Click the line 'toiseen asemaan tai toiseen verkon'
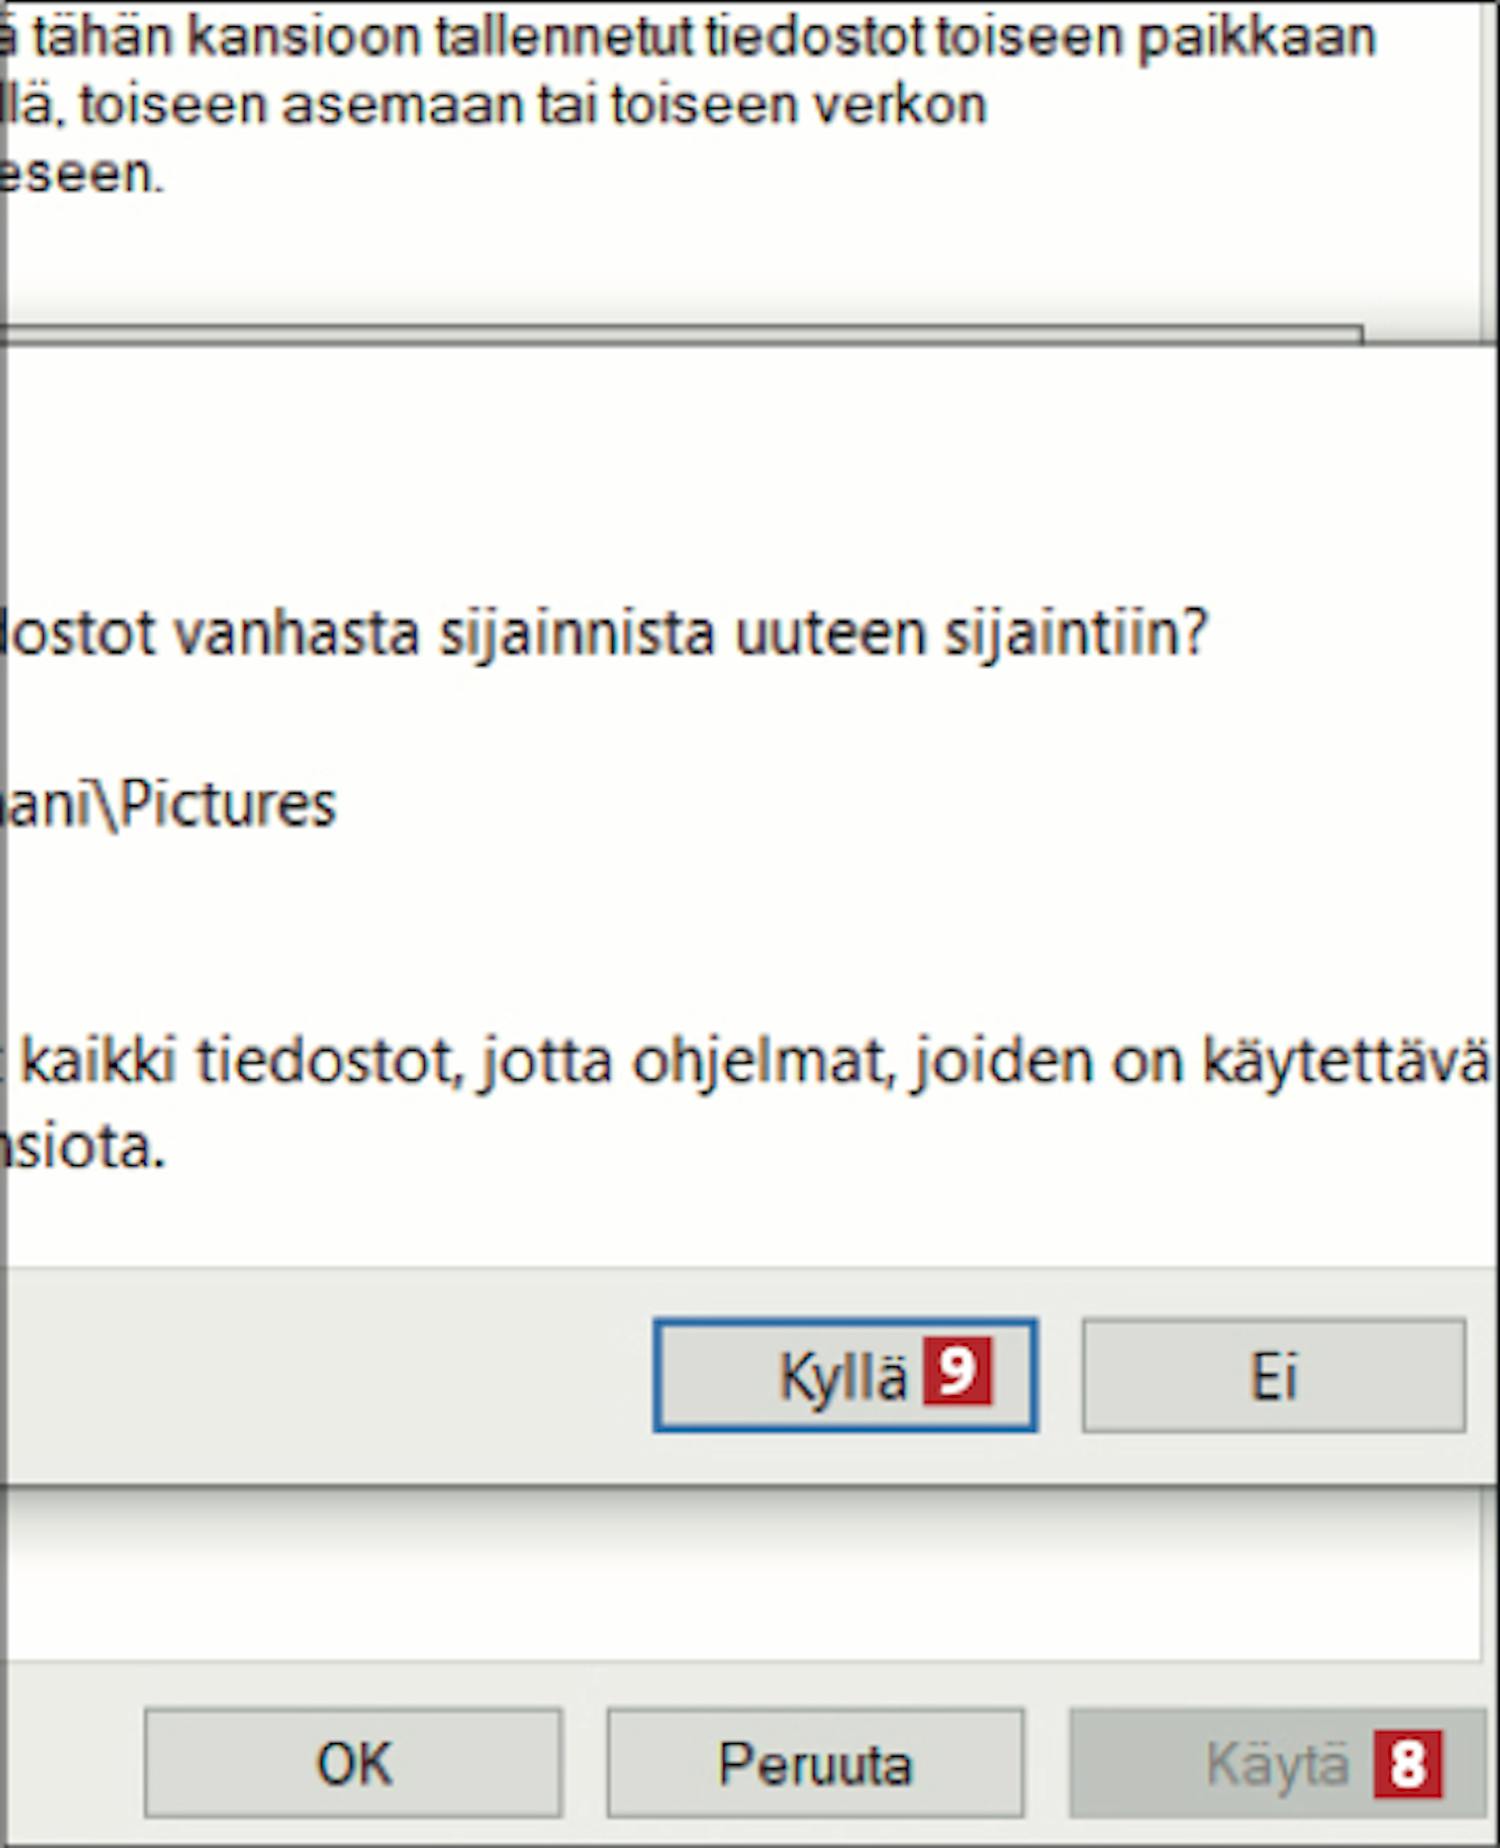This screenshot has width=1500, height=1848. (x=533, y=105)
